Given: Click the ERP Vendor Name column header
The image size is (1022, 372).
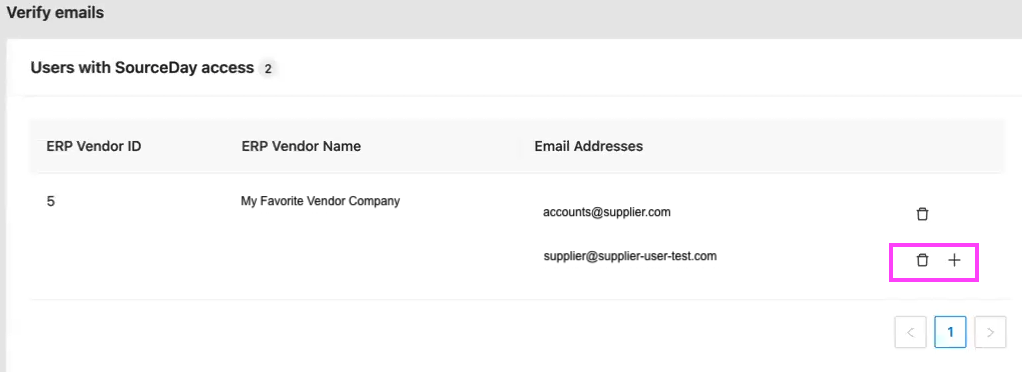Looking at the screenshot, I should coord(301,146).
